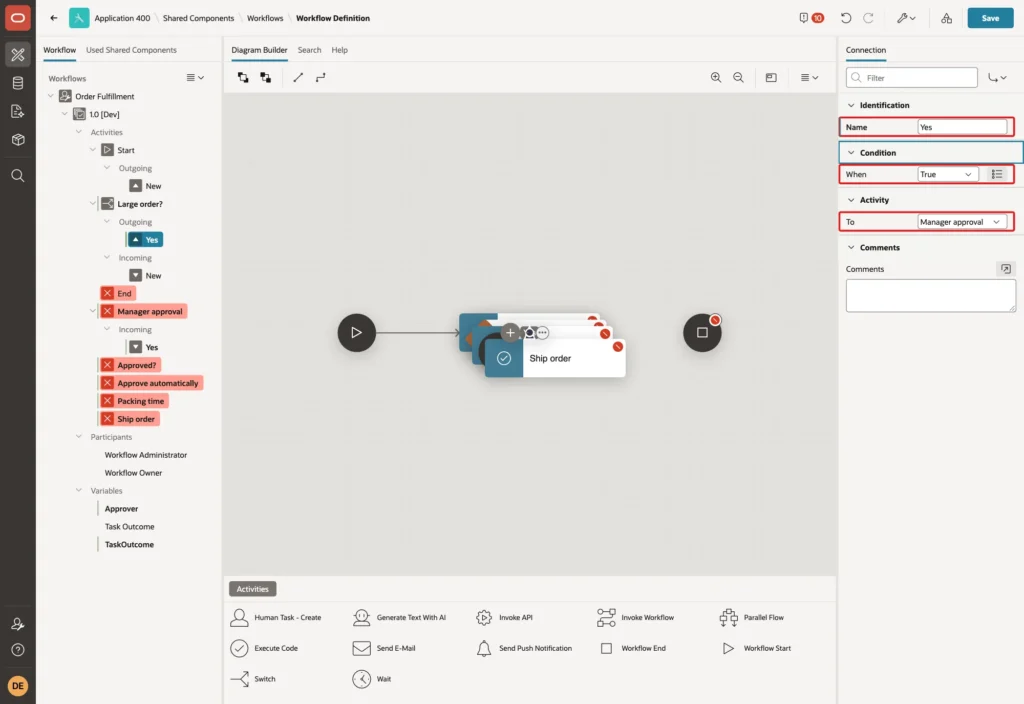Image resolution: width=1024 pixels, height=704 pixels.
Task: Collapse the Activity section
Action: 850,200
